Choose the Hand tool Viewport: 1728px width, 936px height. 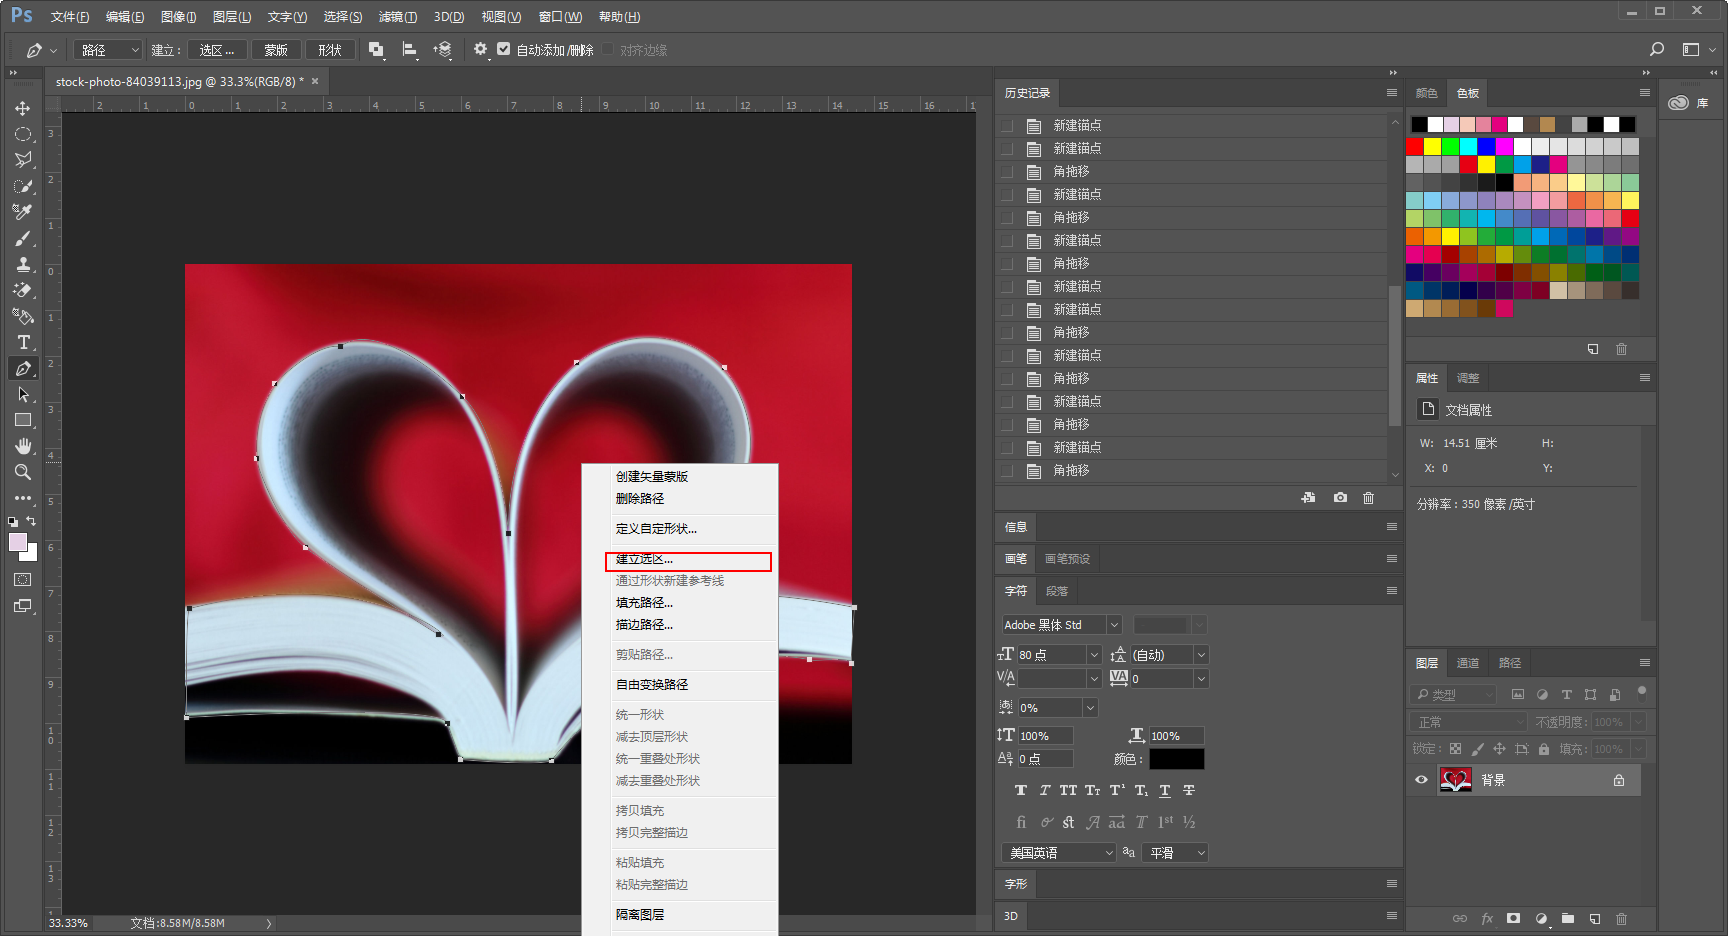[x=23, y=446]
